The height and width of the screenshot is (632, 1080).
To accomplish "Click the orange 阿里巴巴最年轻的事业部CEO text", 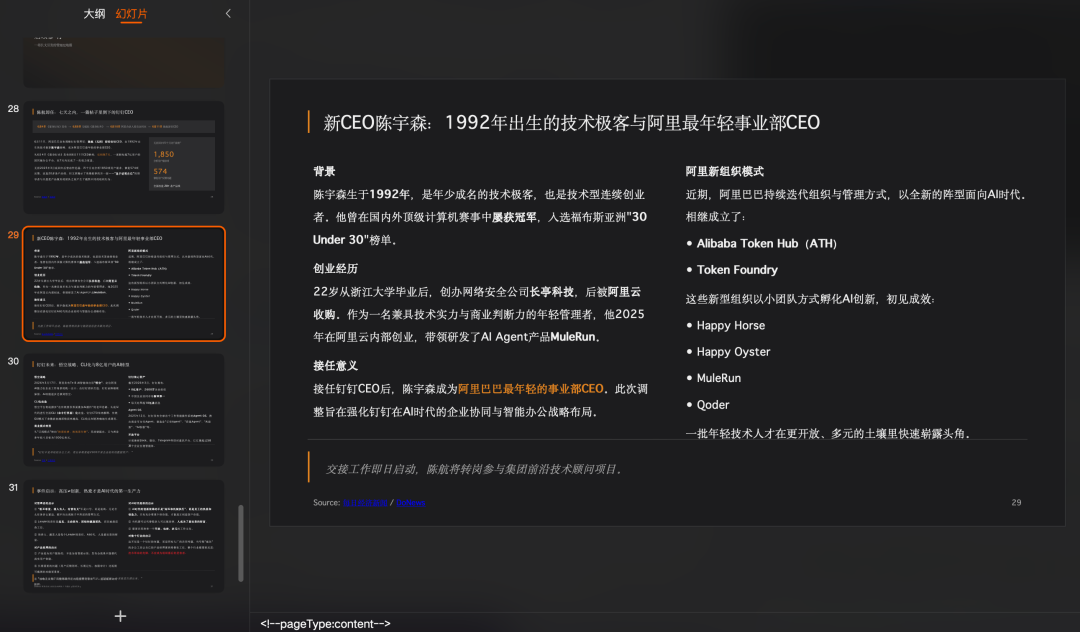I will pyautogui.click(x=531, y=389).
